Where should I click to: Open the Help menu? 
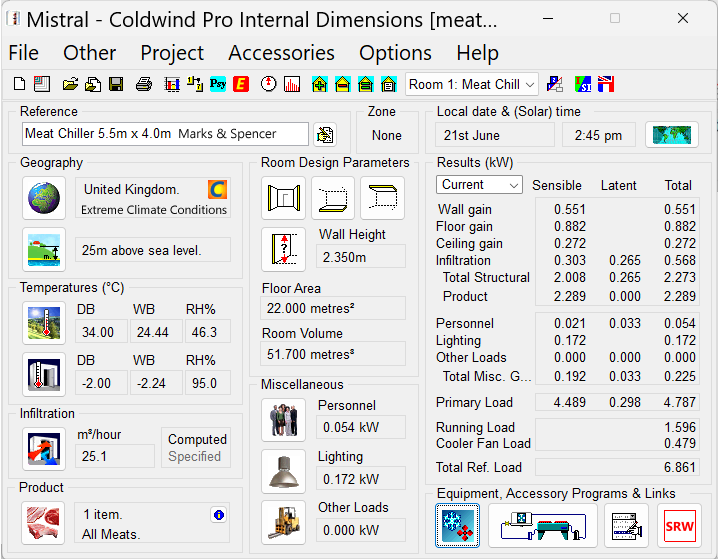click(478, 53)
